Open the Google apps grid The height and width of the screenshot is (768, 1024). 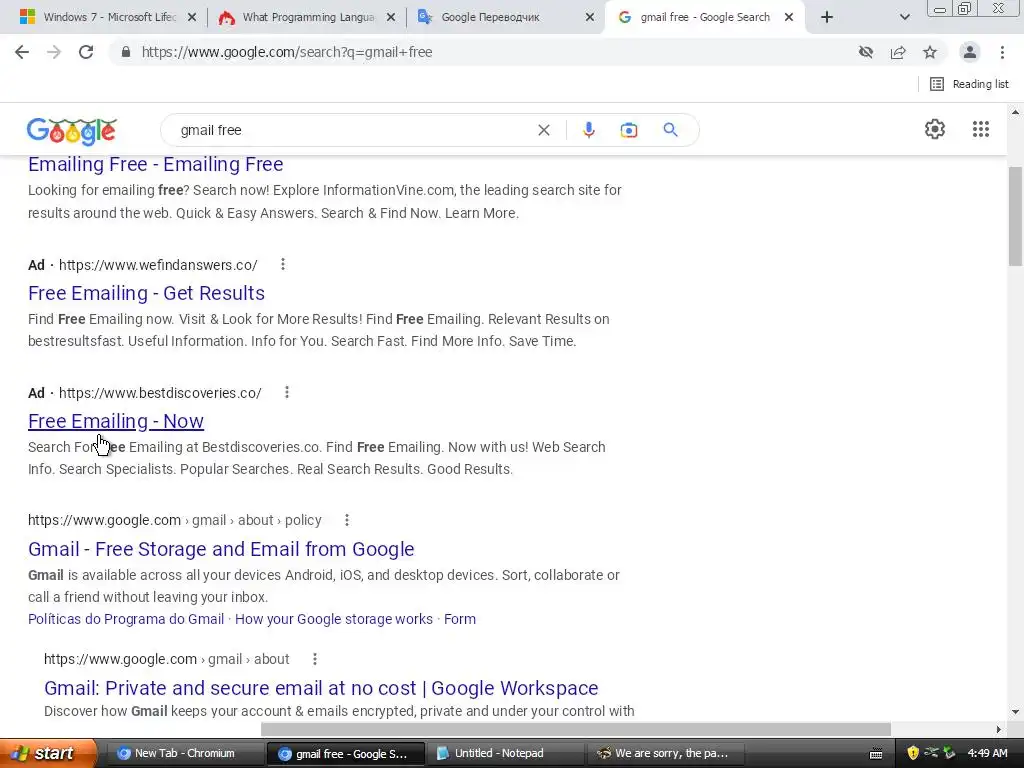tap(981, 129)
